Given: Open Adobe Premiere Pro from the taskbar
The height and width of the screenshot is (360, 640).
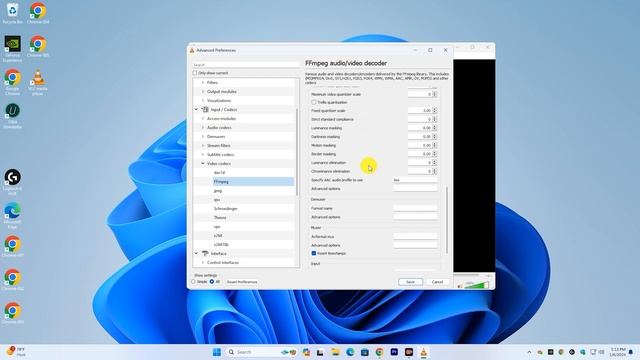Looking at the screenshot, I should [x=394, y=352].
